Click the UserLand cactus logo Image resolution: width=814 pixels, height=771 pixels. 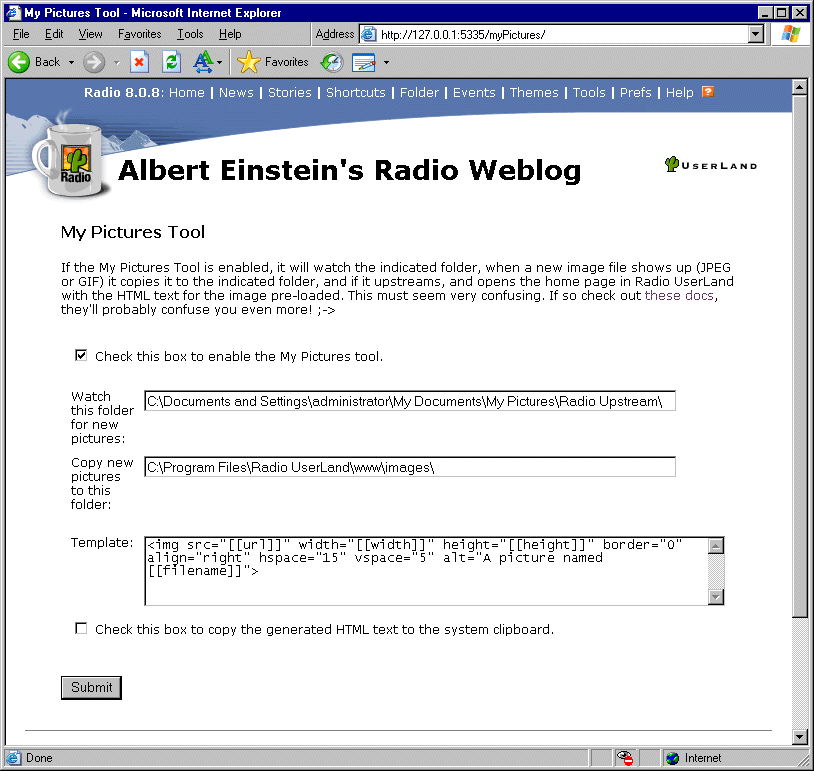click(710, 165)
